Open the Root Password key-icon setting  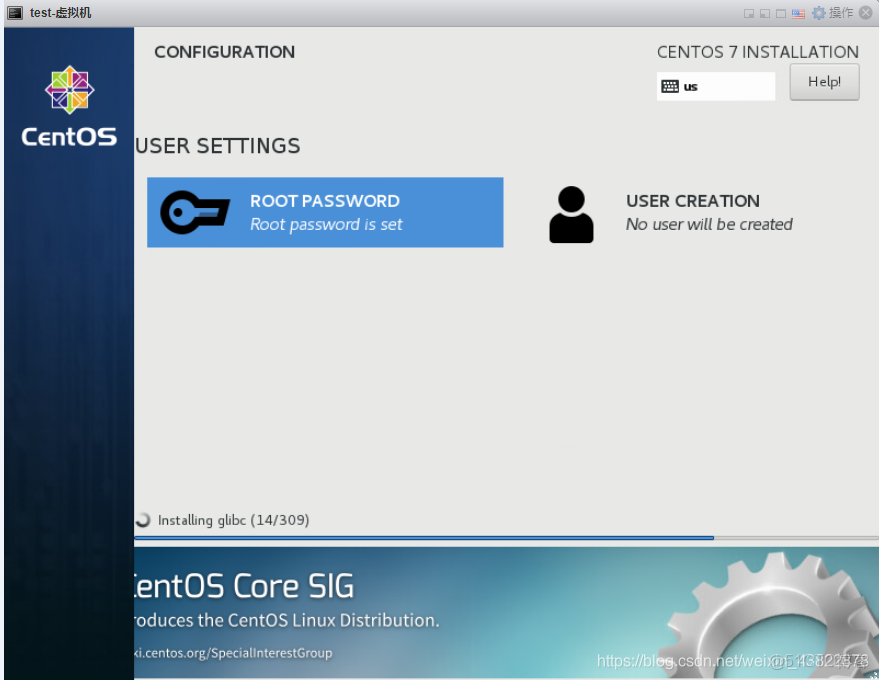pyautogui.click(x=325, y=212)
